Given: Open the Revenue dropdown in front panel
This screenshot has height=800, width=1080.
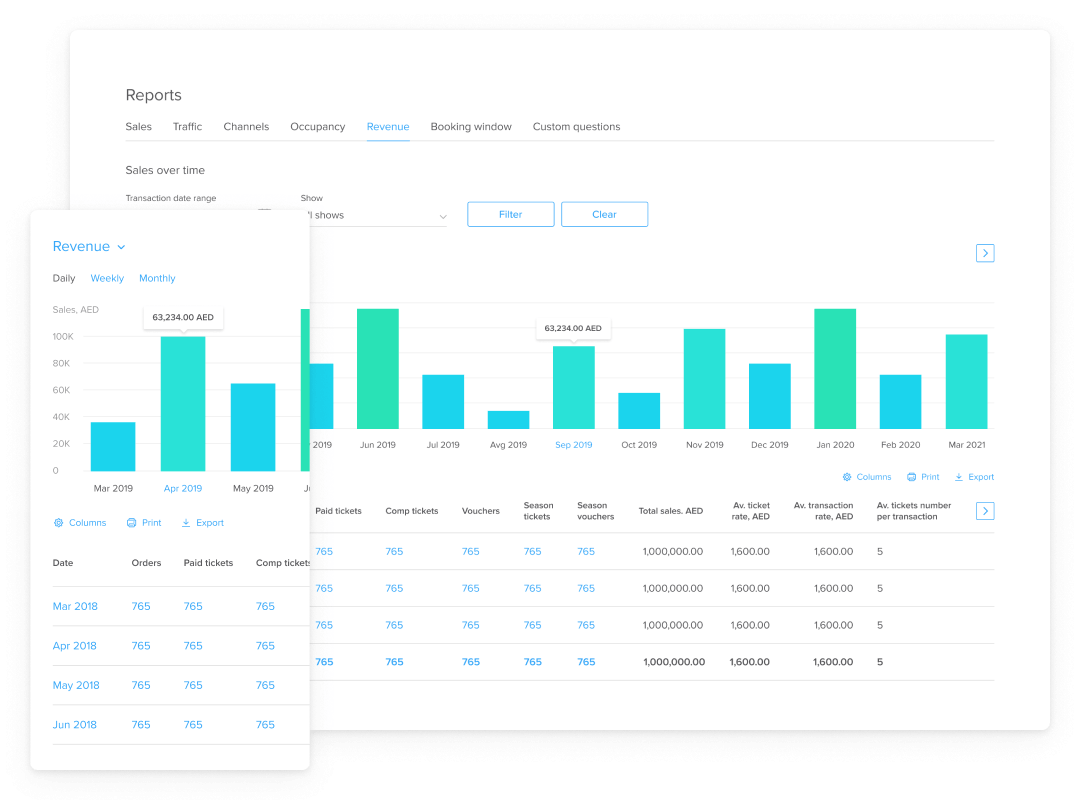Looking at the screenshot, I should [x=89, y=247].
